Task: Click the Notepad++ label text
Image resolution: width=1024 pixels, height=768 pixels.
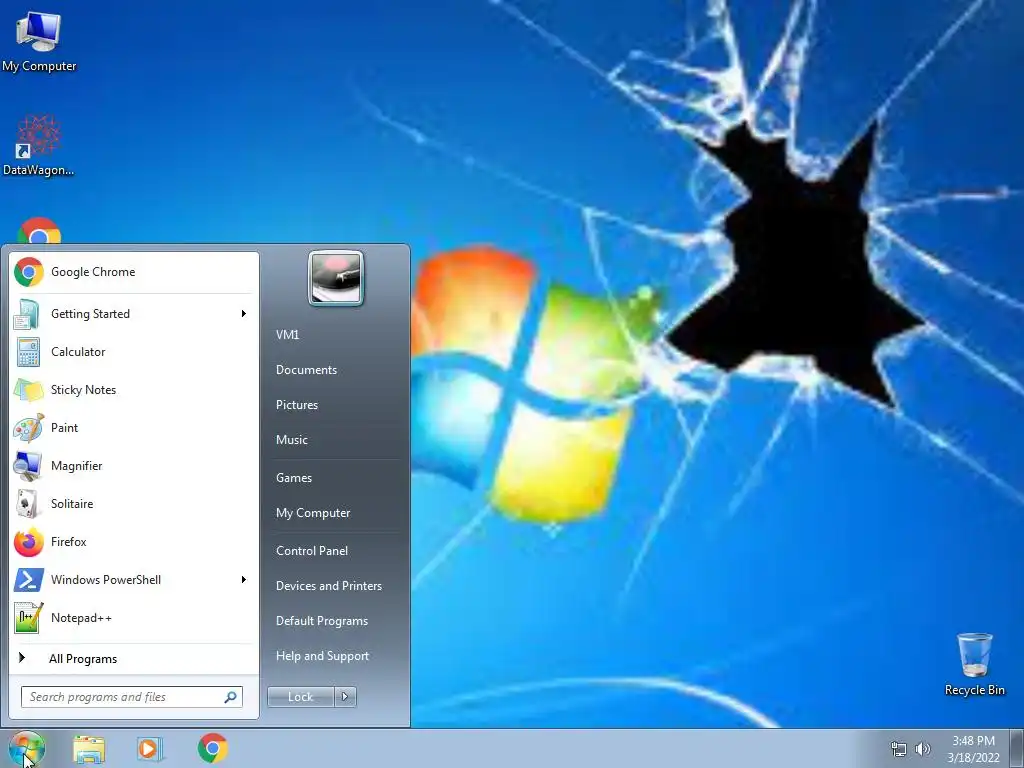Action: tap(81, 618)
